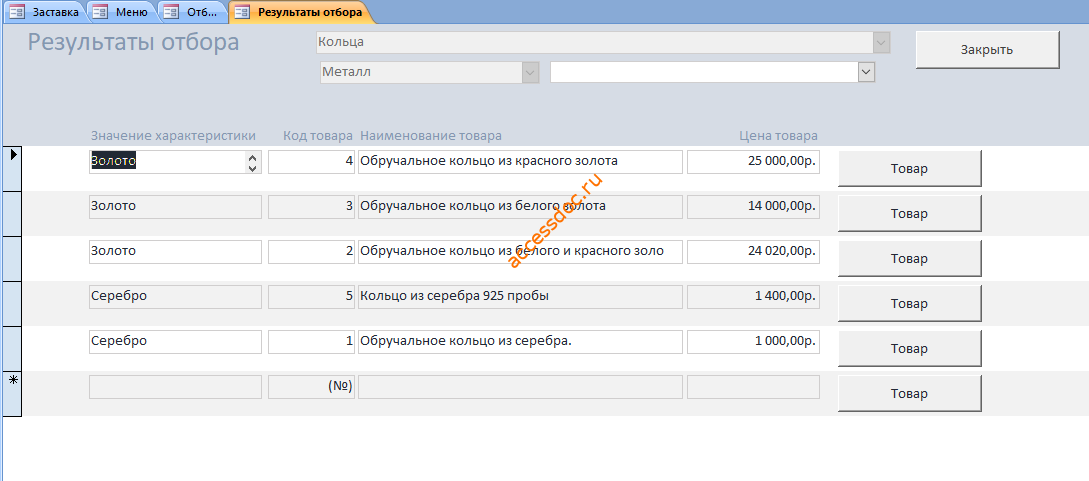The image size is (1089, 481).
Task: Click the spinner arrows in selected Золото field
Action: point(252,162)
